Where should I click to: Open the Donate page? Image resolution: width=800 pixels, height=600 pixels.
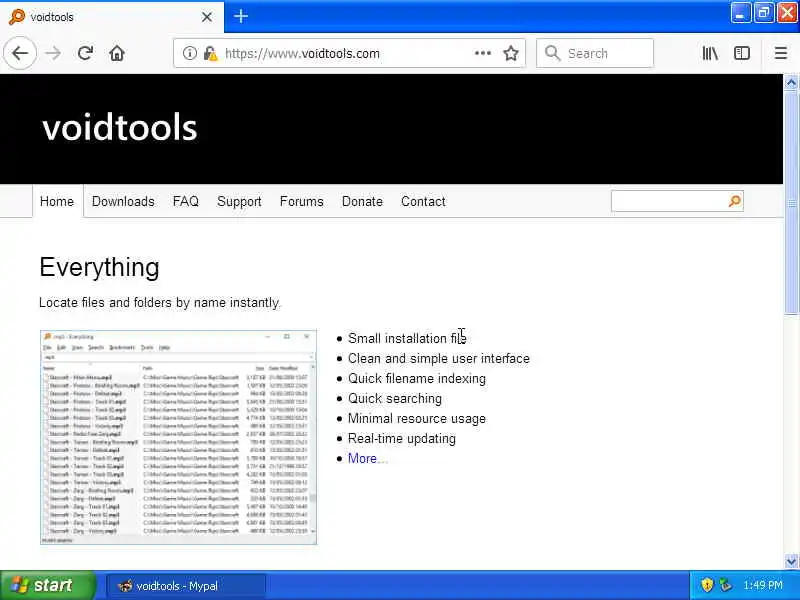click(362, 202)
